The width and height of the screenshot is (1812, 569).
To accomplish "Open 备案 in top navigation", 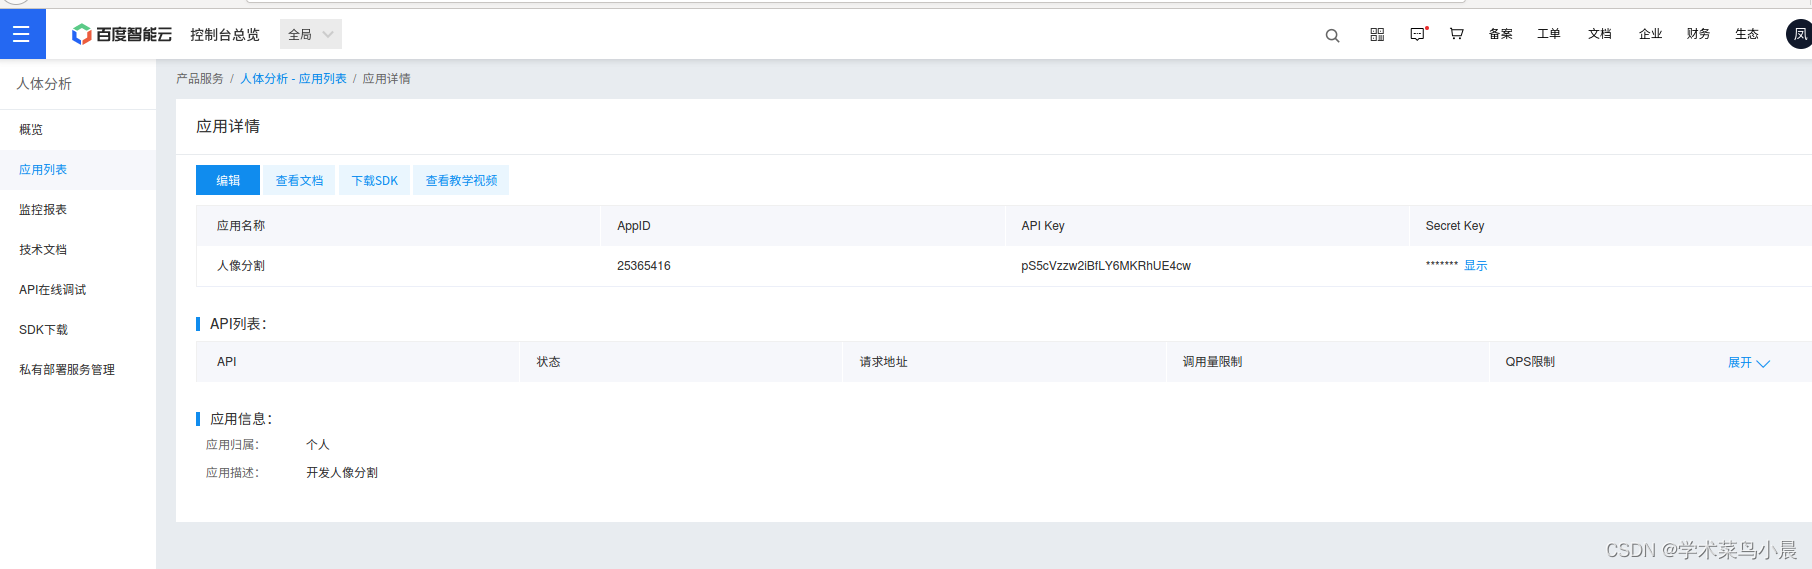I will coord(1500,34).
